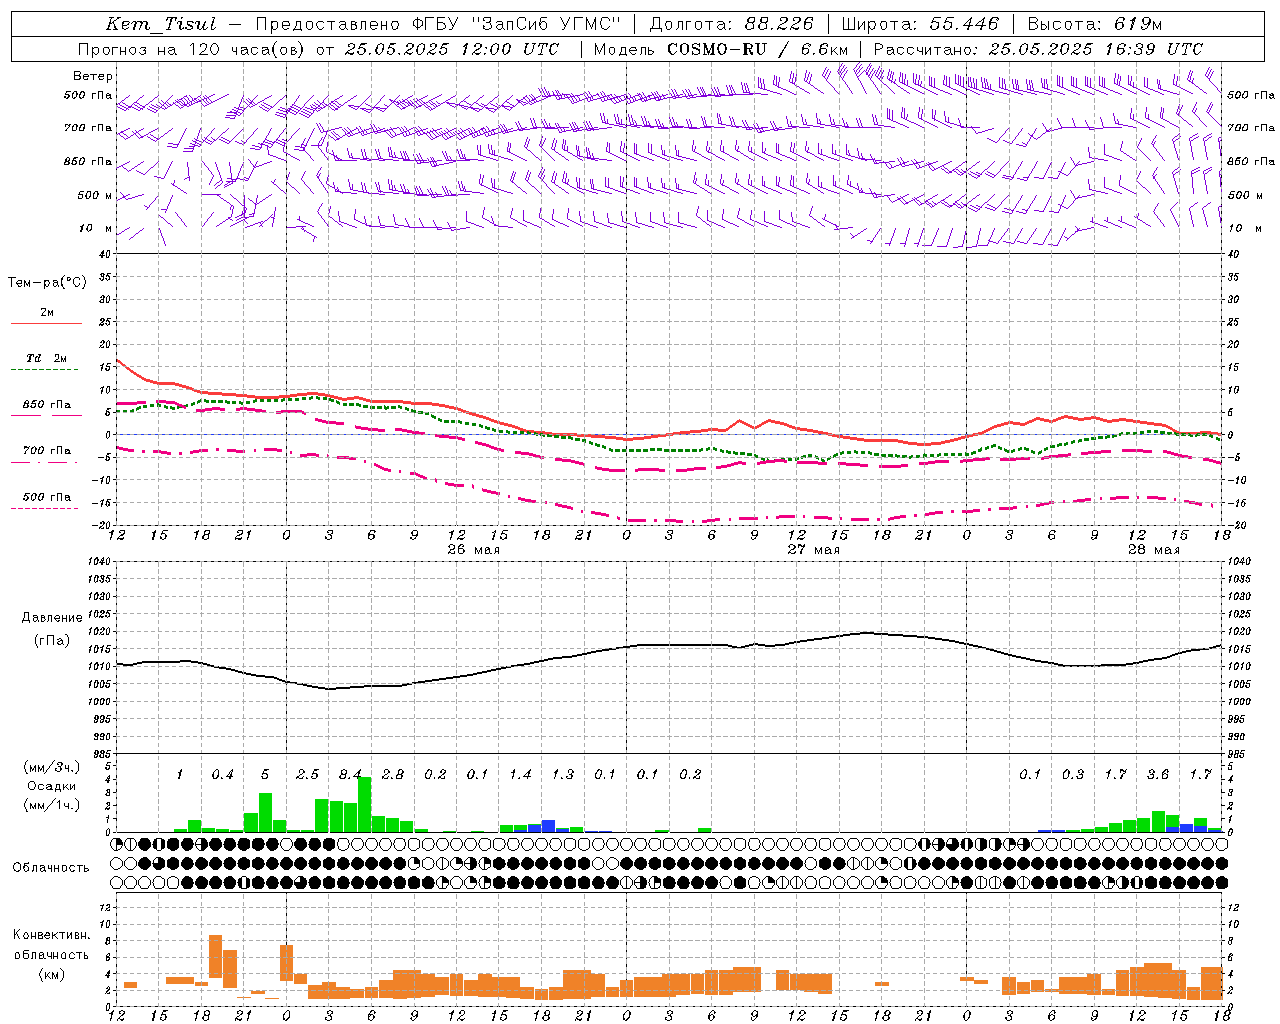Click the Конвективн. label

pyautogui.click(x=52, y=935)
